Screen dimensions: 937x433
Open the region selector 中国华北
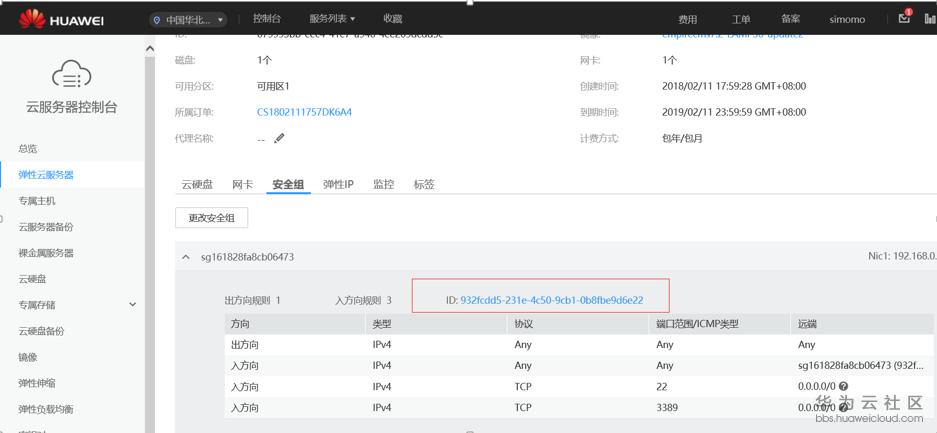[x=189, y=20]
